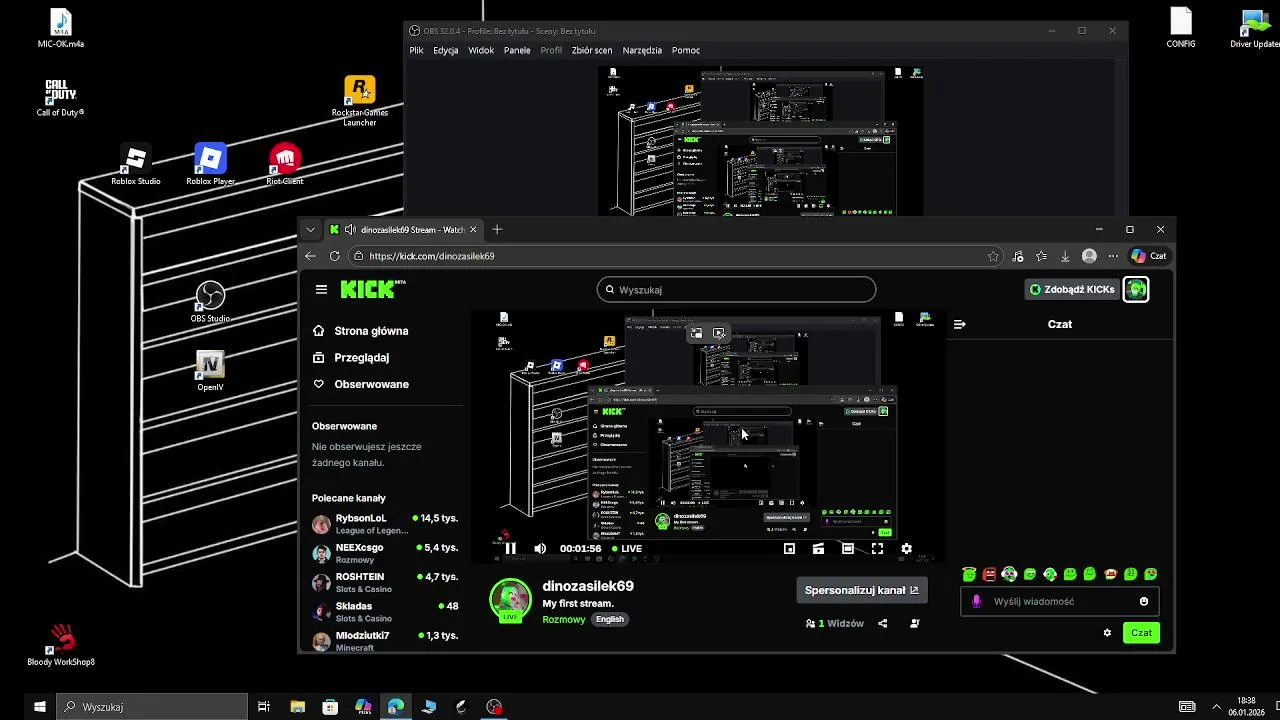Image resolution: width=1280 pixels, height=720 pixels.
Task: Open the Windows Start button
Action: (40, 707)
